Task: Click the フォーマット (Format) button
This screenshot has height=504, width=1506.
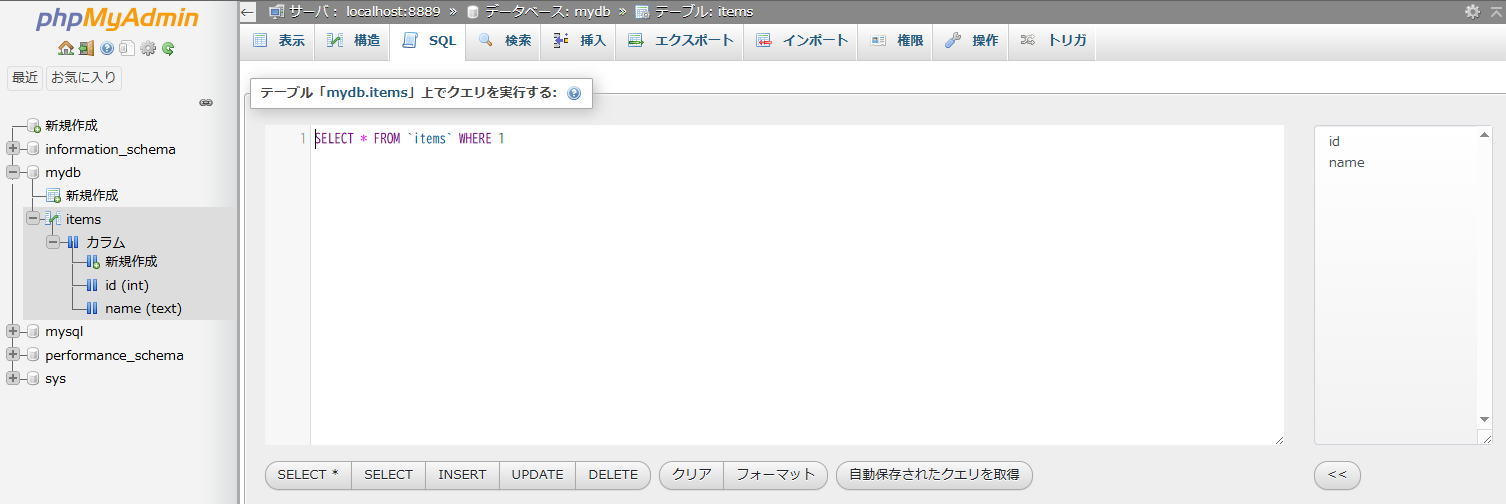Action: (x=776, y=475)
